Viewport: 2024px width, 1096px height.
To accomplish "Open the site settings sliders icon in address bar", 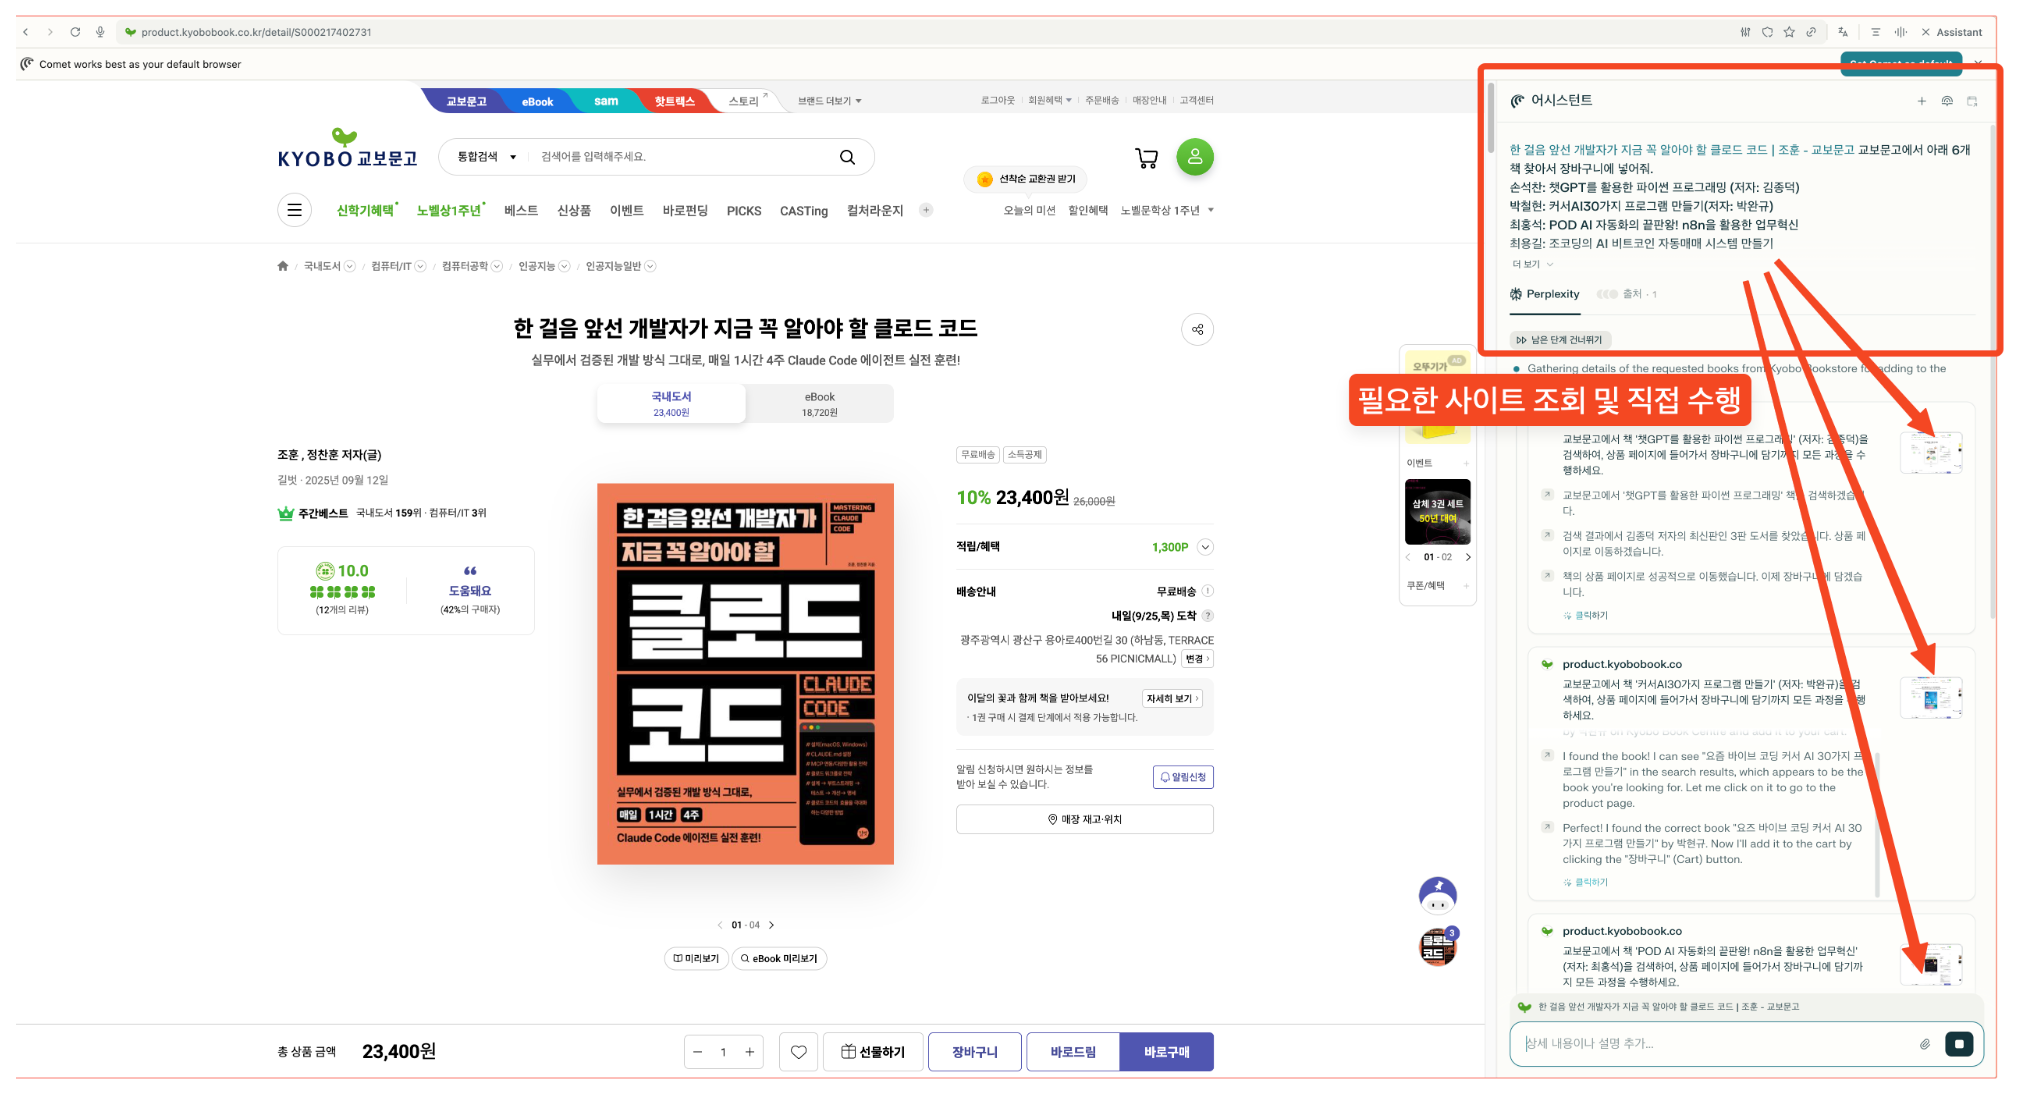I will 1745,32.
